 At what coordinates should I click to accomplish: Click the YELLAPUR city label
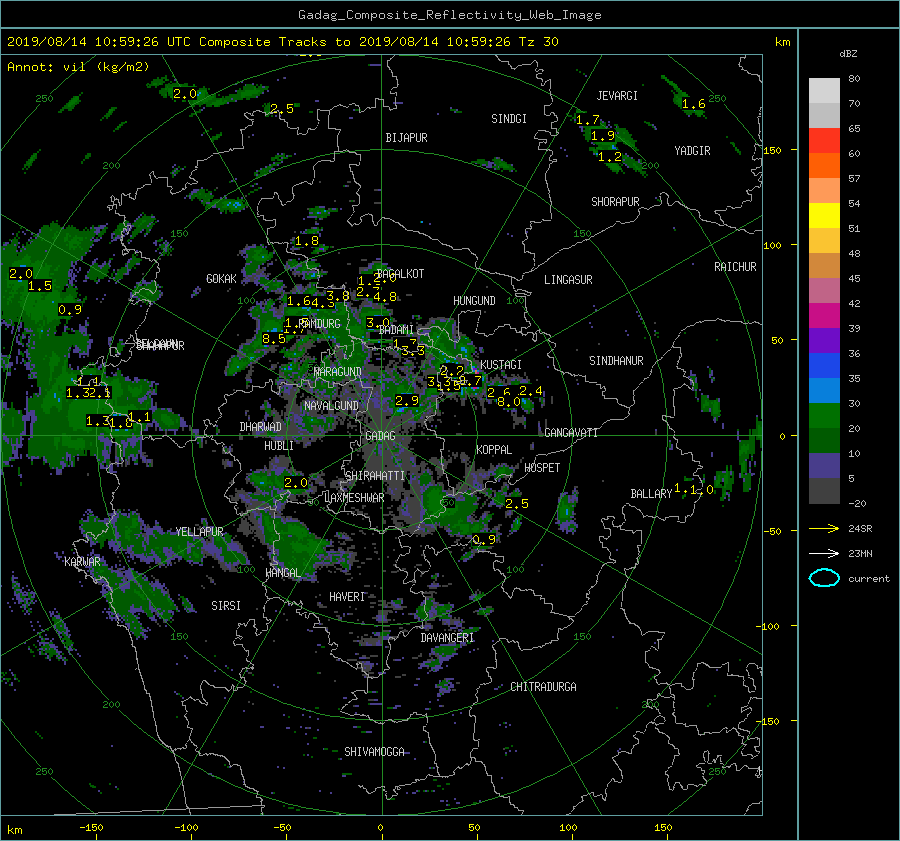[x=200, y=532]
